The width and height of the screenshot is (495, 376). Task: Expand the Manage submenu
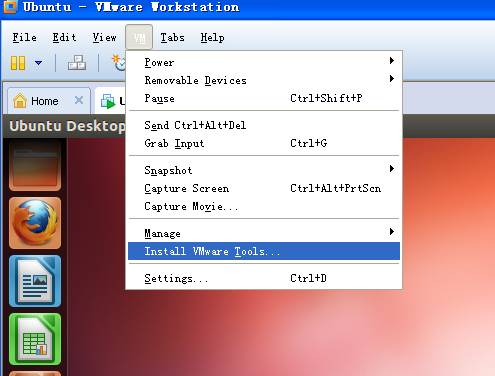[264, 233]
